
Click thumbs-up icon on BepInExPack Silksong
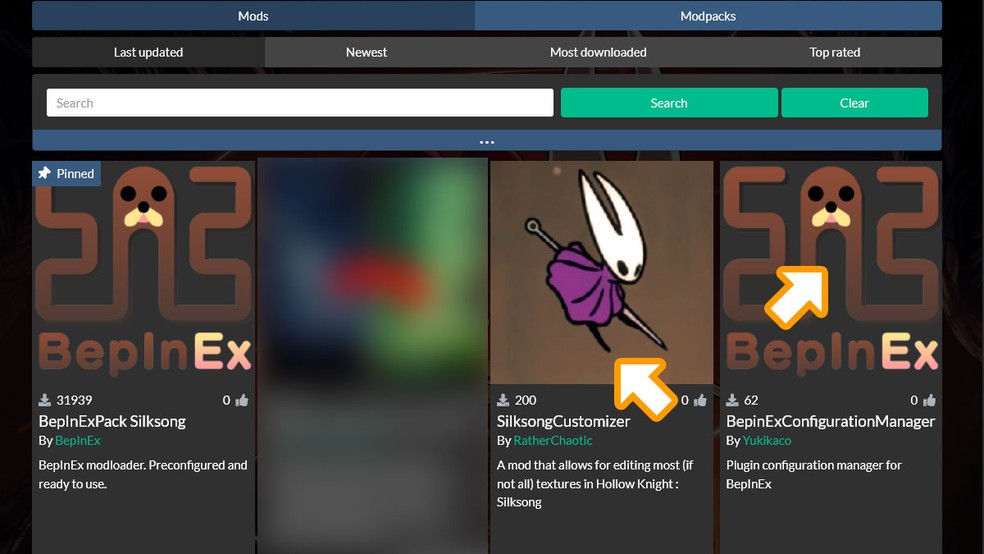pyautogui.click(x=242, y=400)
